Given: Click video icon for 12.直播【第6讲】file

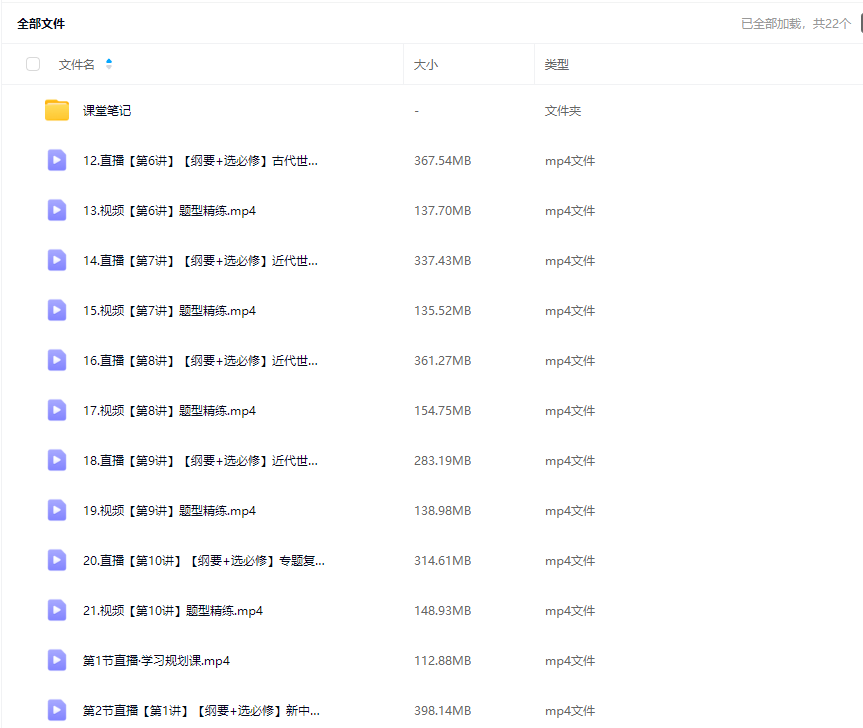Looking at the screenshot, I should tap(57, 160).
